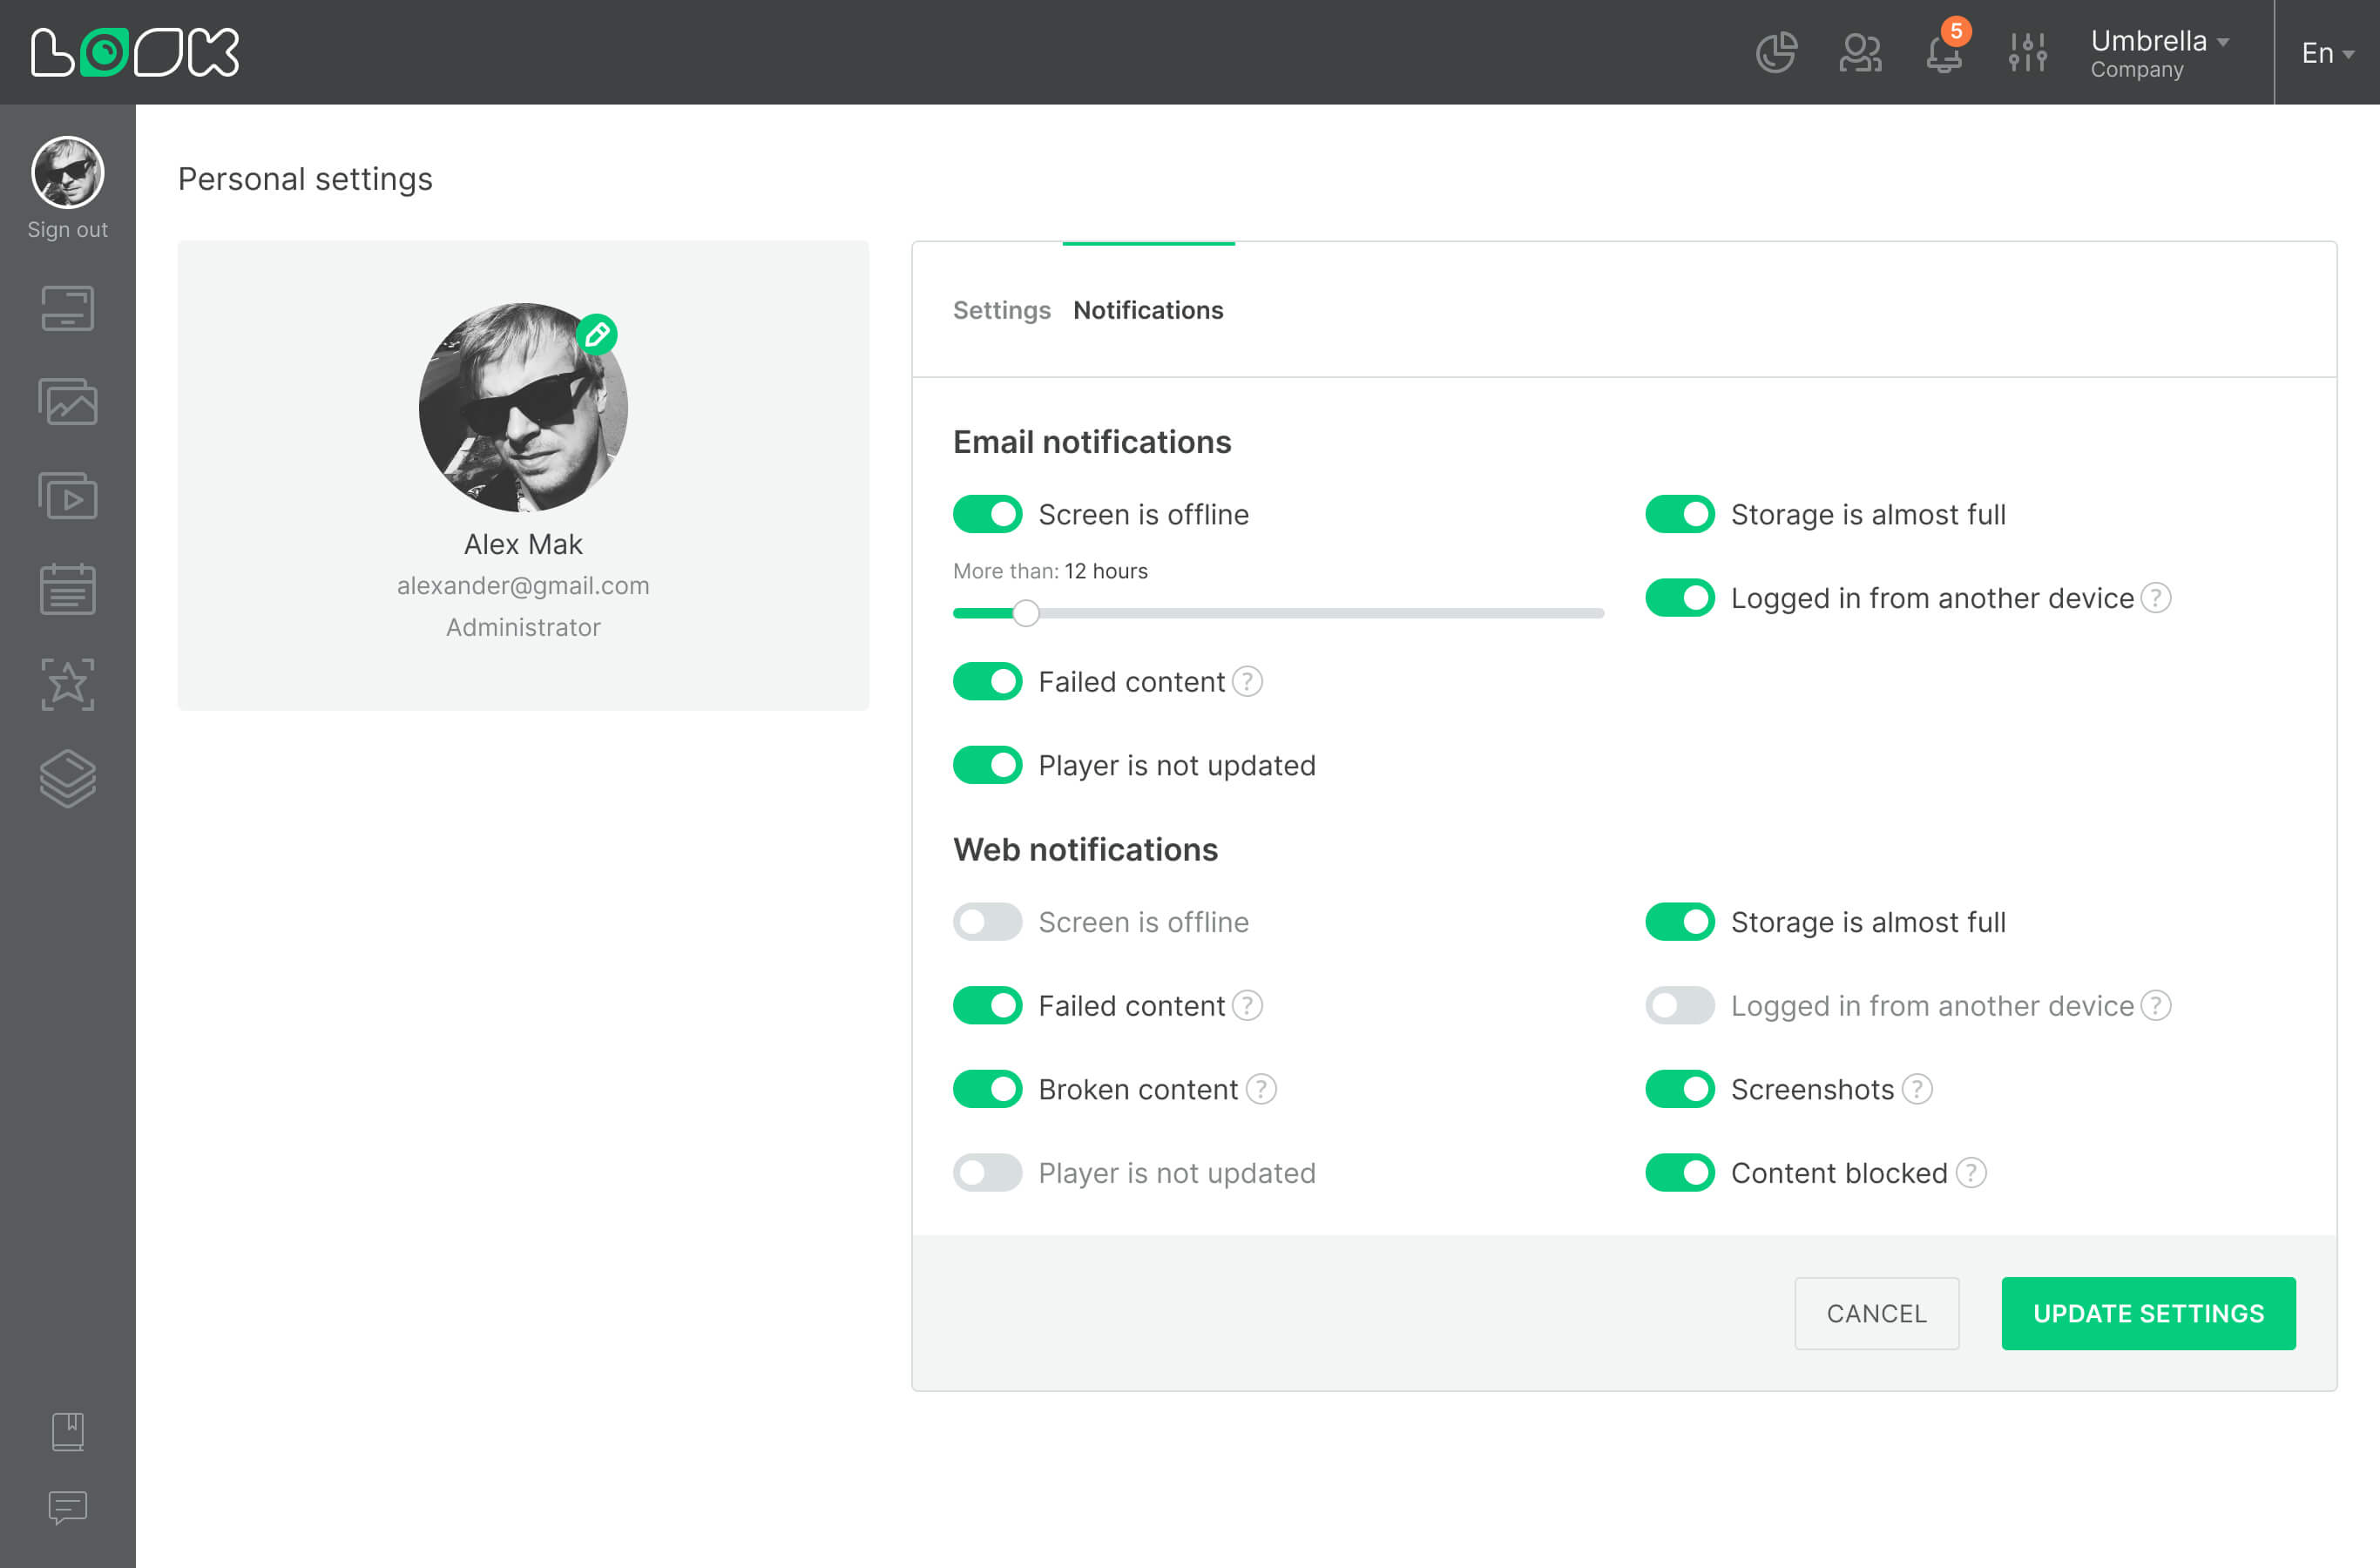The image size is (2380, 1568).
Task: Click the Update Settings button
Action: [x=2149, y=1313]
